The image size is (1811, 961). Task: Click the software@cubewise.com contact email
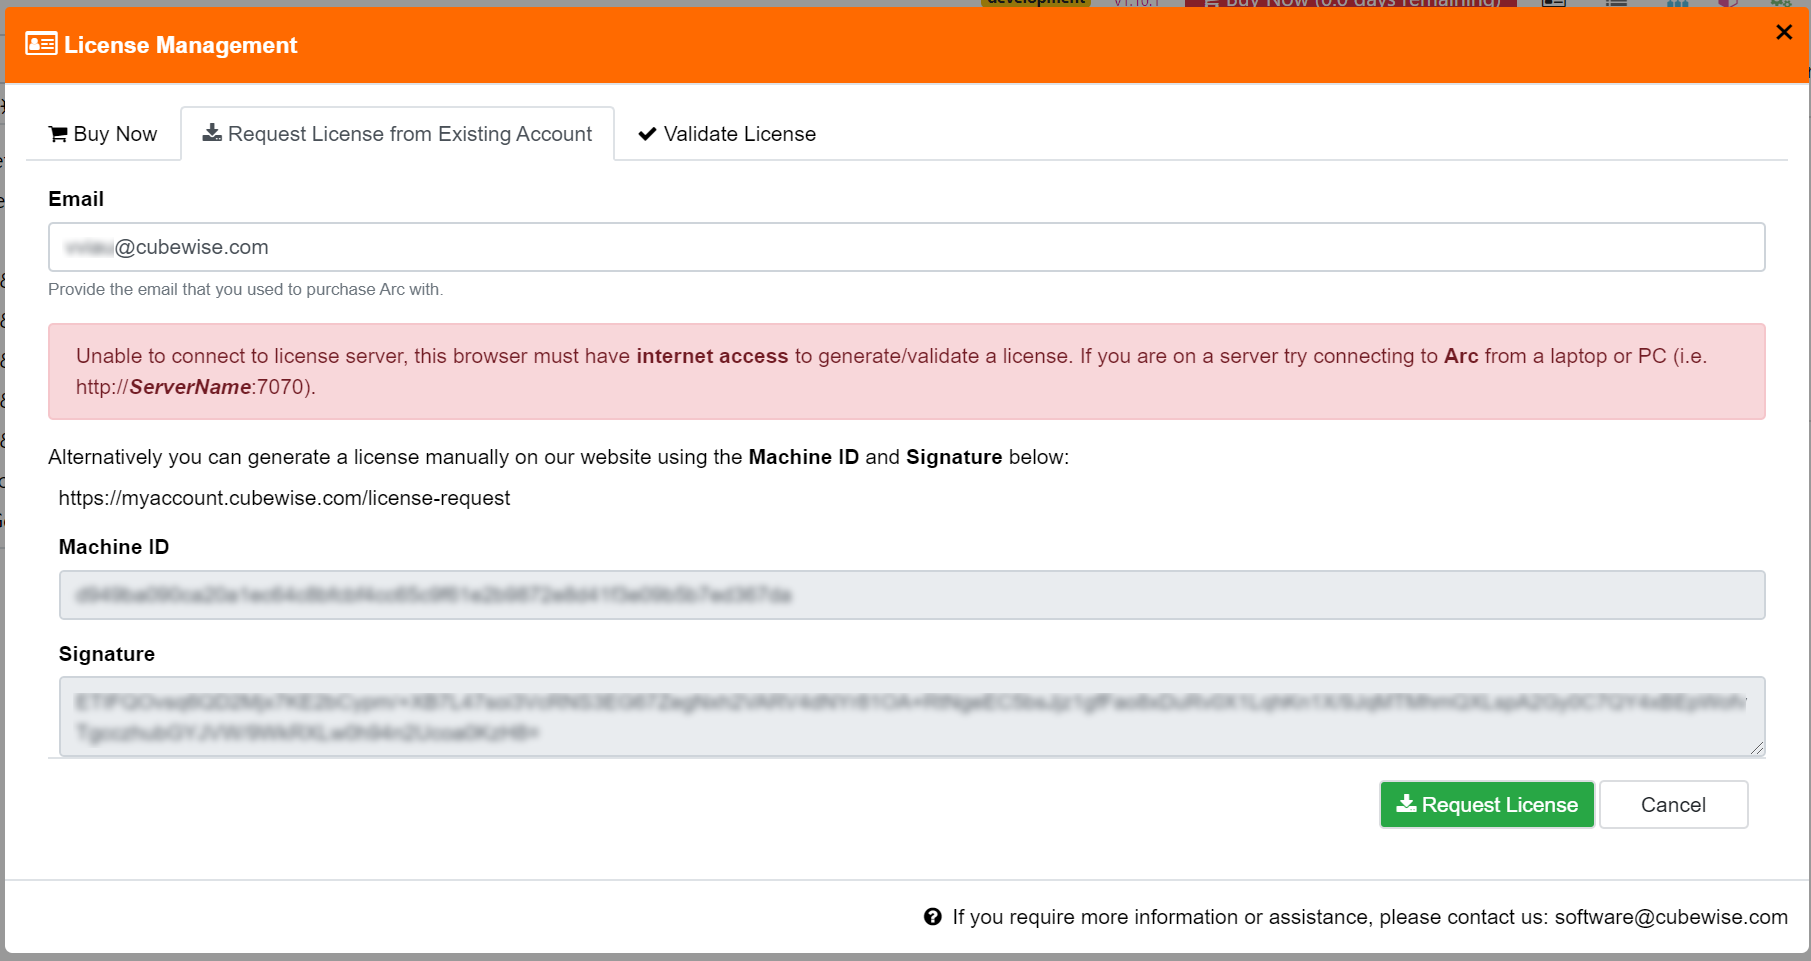1671,917
